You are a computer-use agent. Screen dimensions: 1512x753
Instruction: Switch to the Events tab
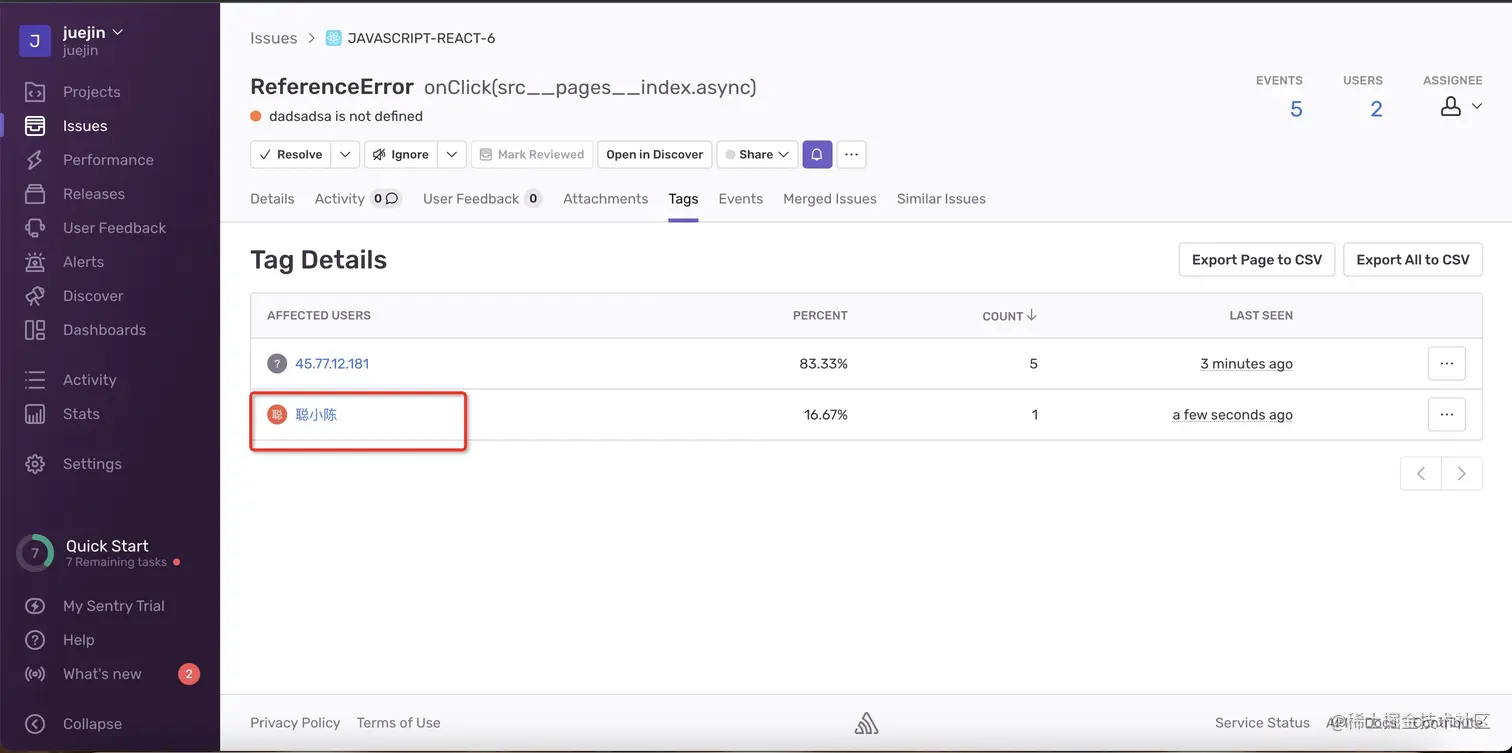point(740,199)
